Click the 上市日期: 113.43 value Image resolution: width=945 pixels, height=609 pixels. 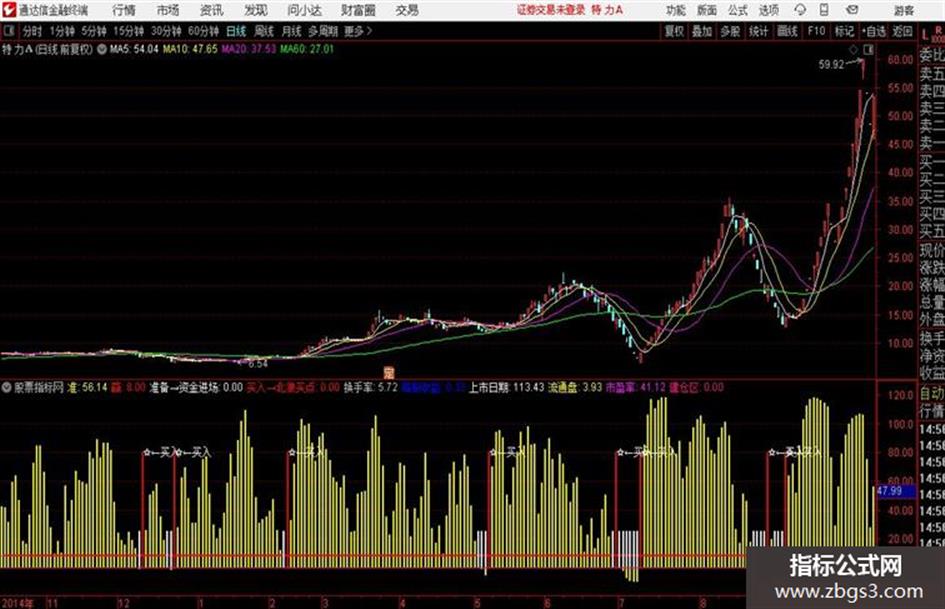tap(506, 388)
